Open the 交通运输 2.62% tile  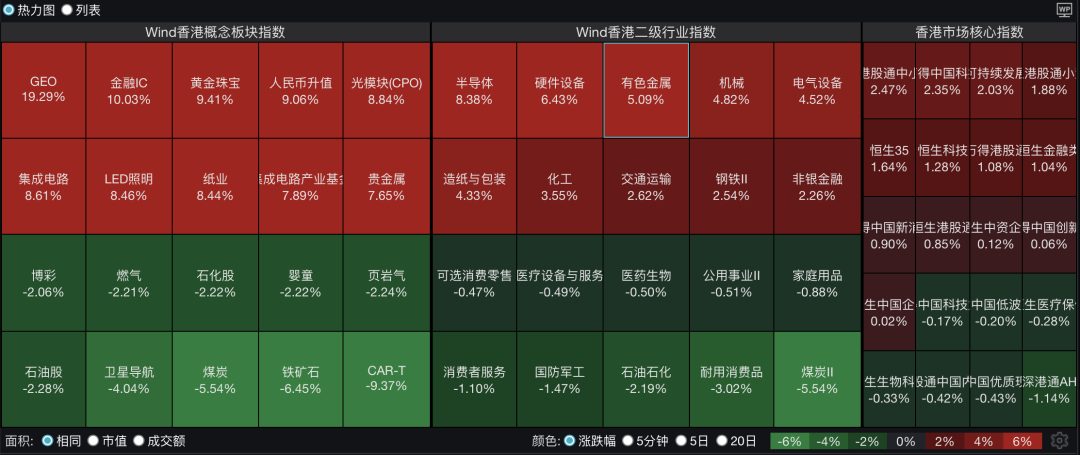pyautogui.click(x=646, y=187)
